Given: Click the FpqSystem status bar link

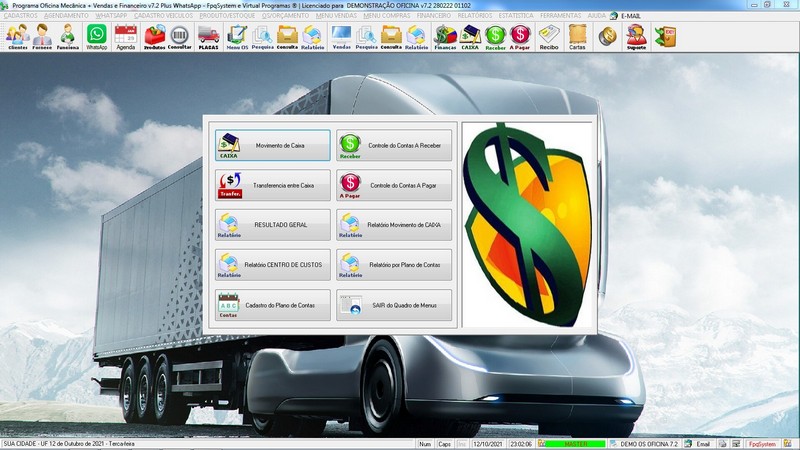Looking at the screenshot, I should click(762, 444).
